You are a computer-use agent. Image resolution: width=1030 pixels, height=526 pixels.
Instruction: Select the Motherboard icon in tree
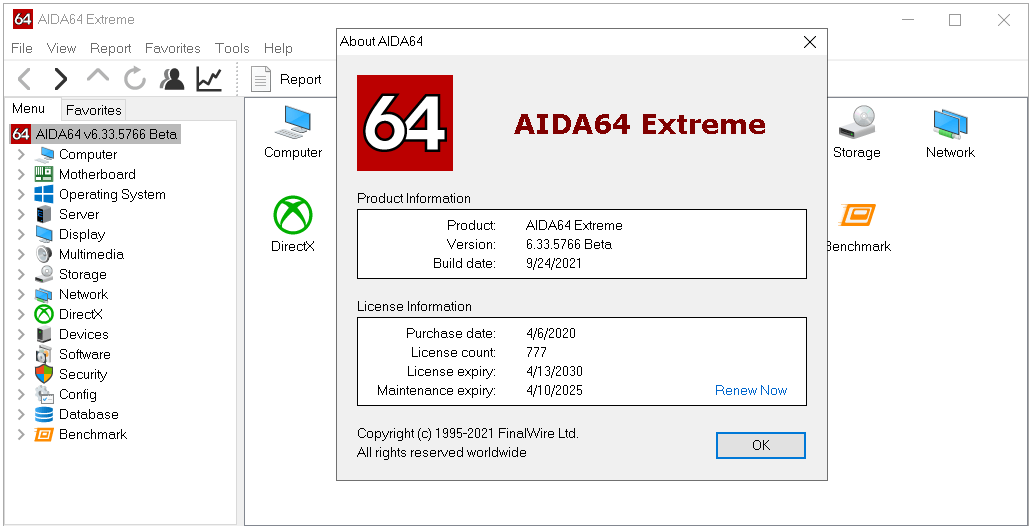point(44,174)
